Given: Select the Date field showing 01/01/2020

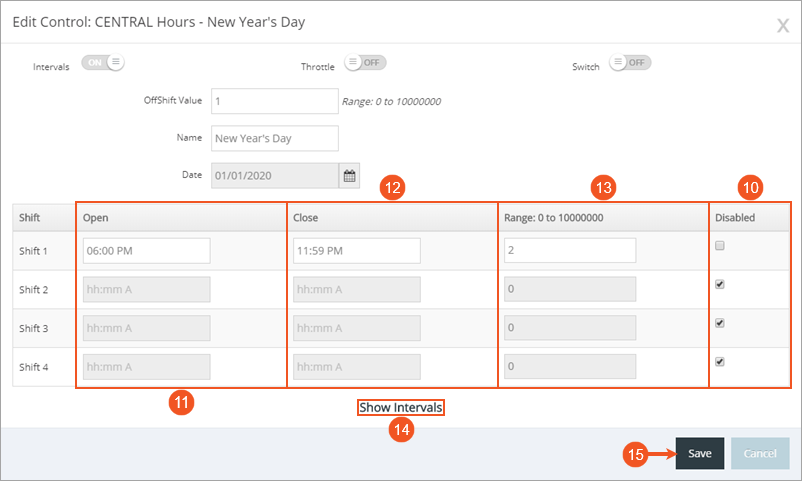Looking at the screenshot, I should pyautogui.click(x=275, y=176).
